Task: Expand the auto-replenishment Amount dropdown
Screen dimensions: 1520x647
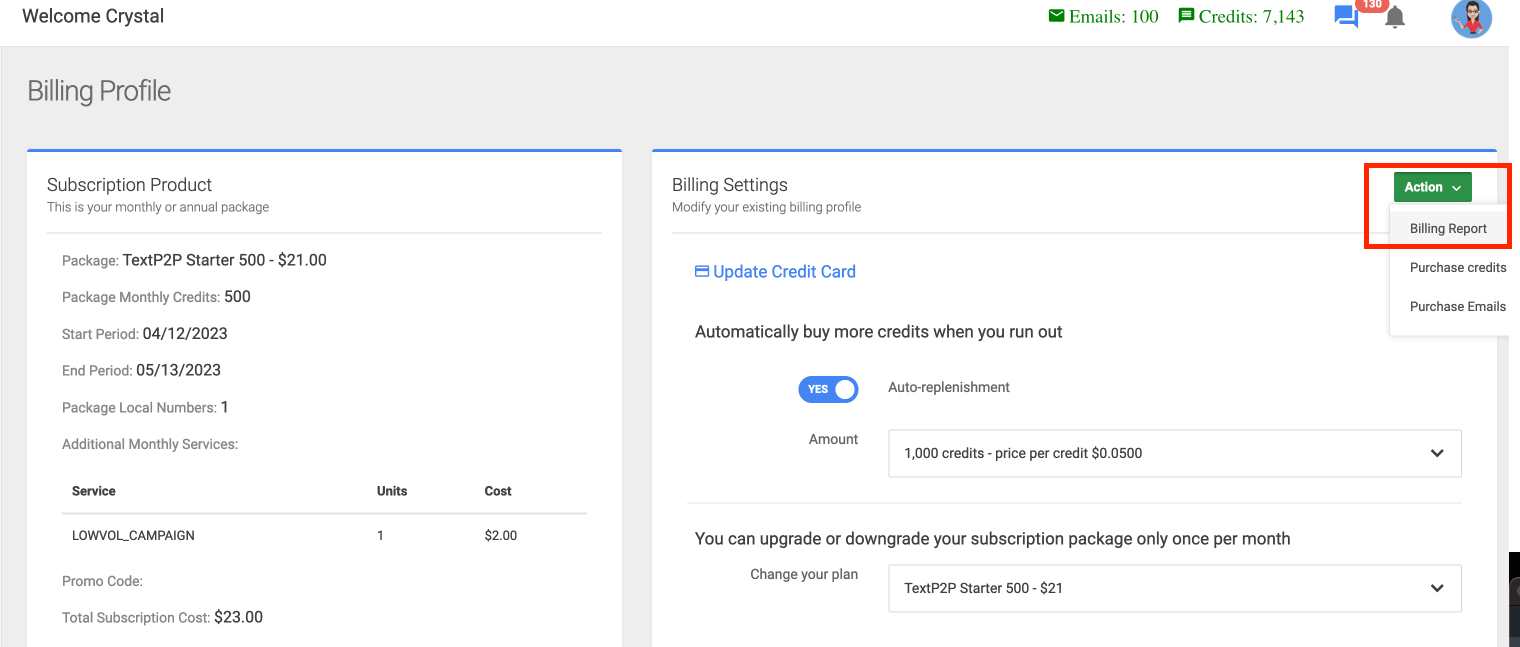Action: pyautogui.click(x=1174, y=453)
